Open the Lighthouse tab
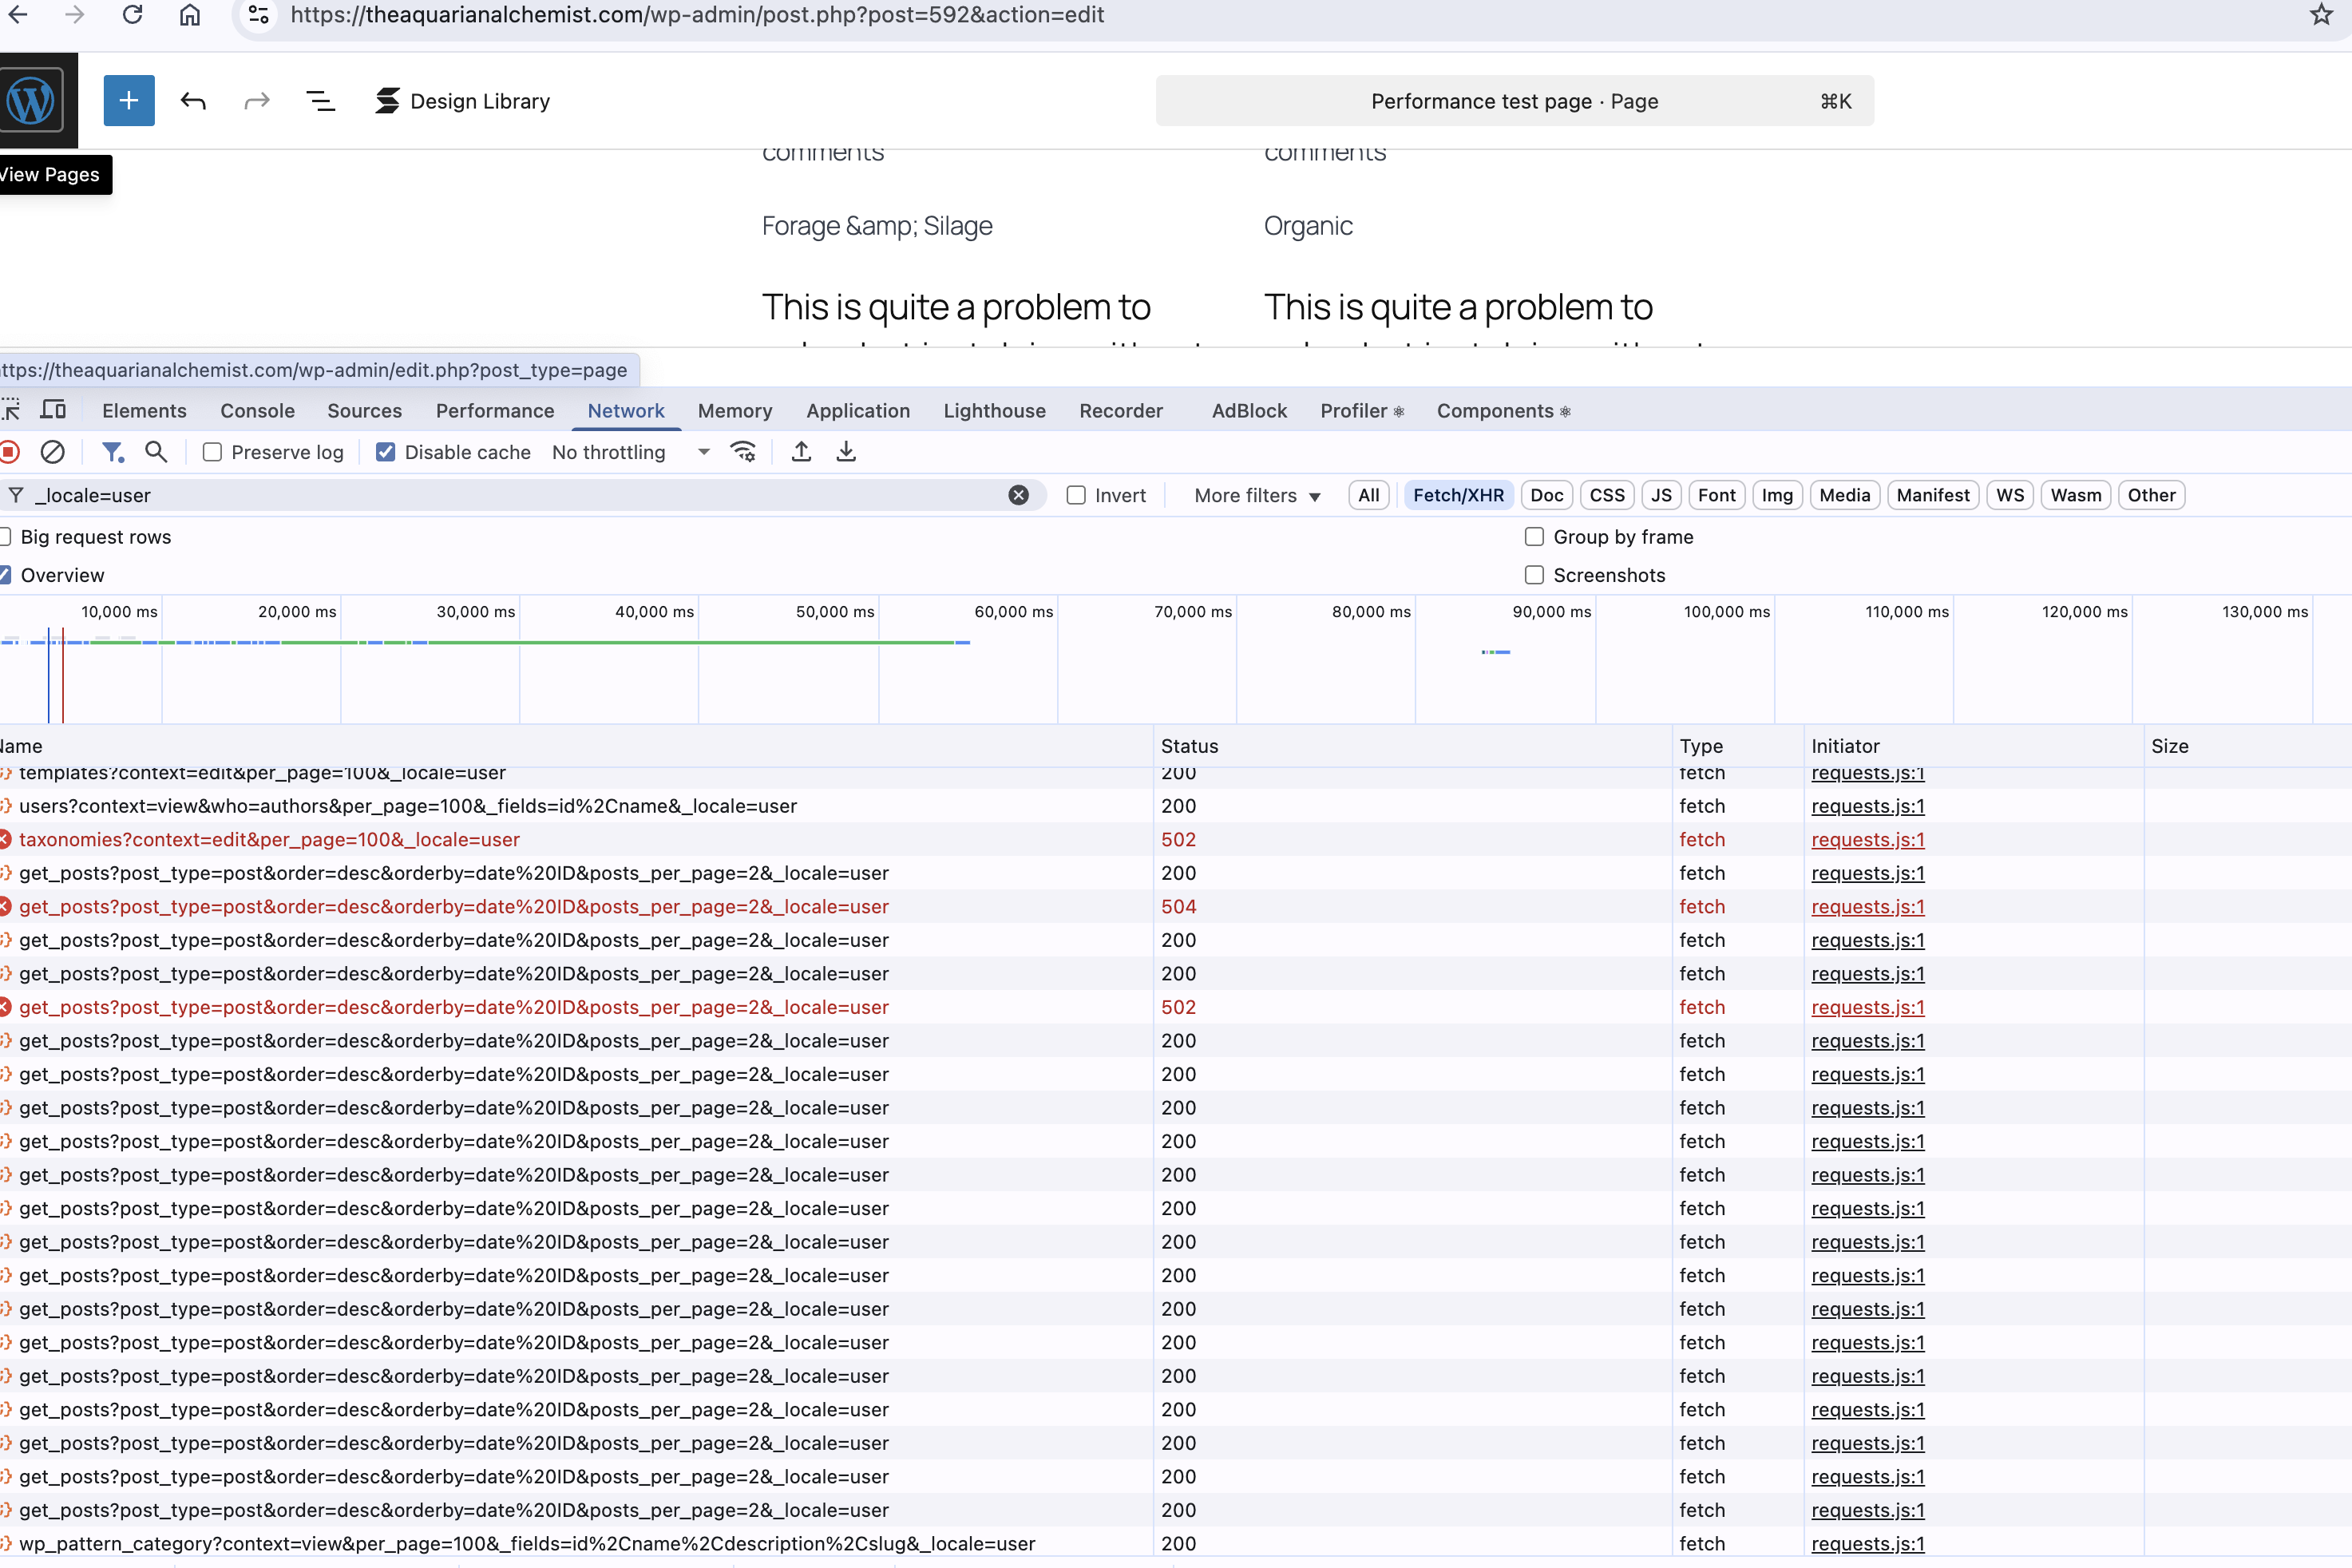Image resolution: width=2352 pixels, height=1568 pixels. coord(994,411)
